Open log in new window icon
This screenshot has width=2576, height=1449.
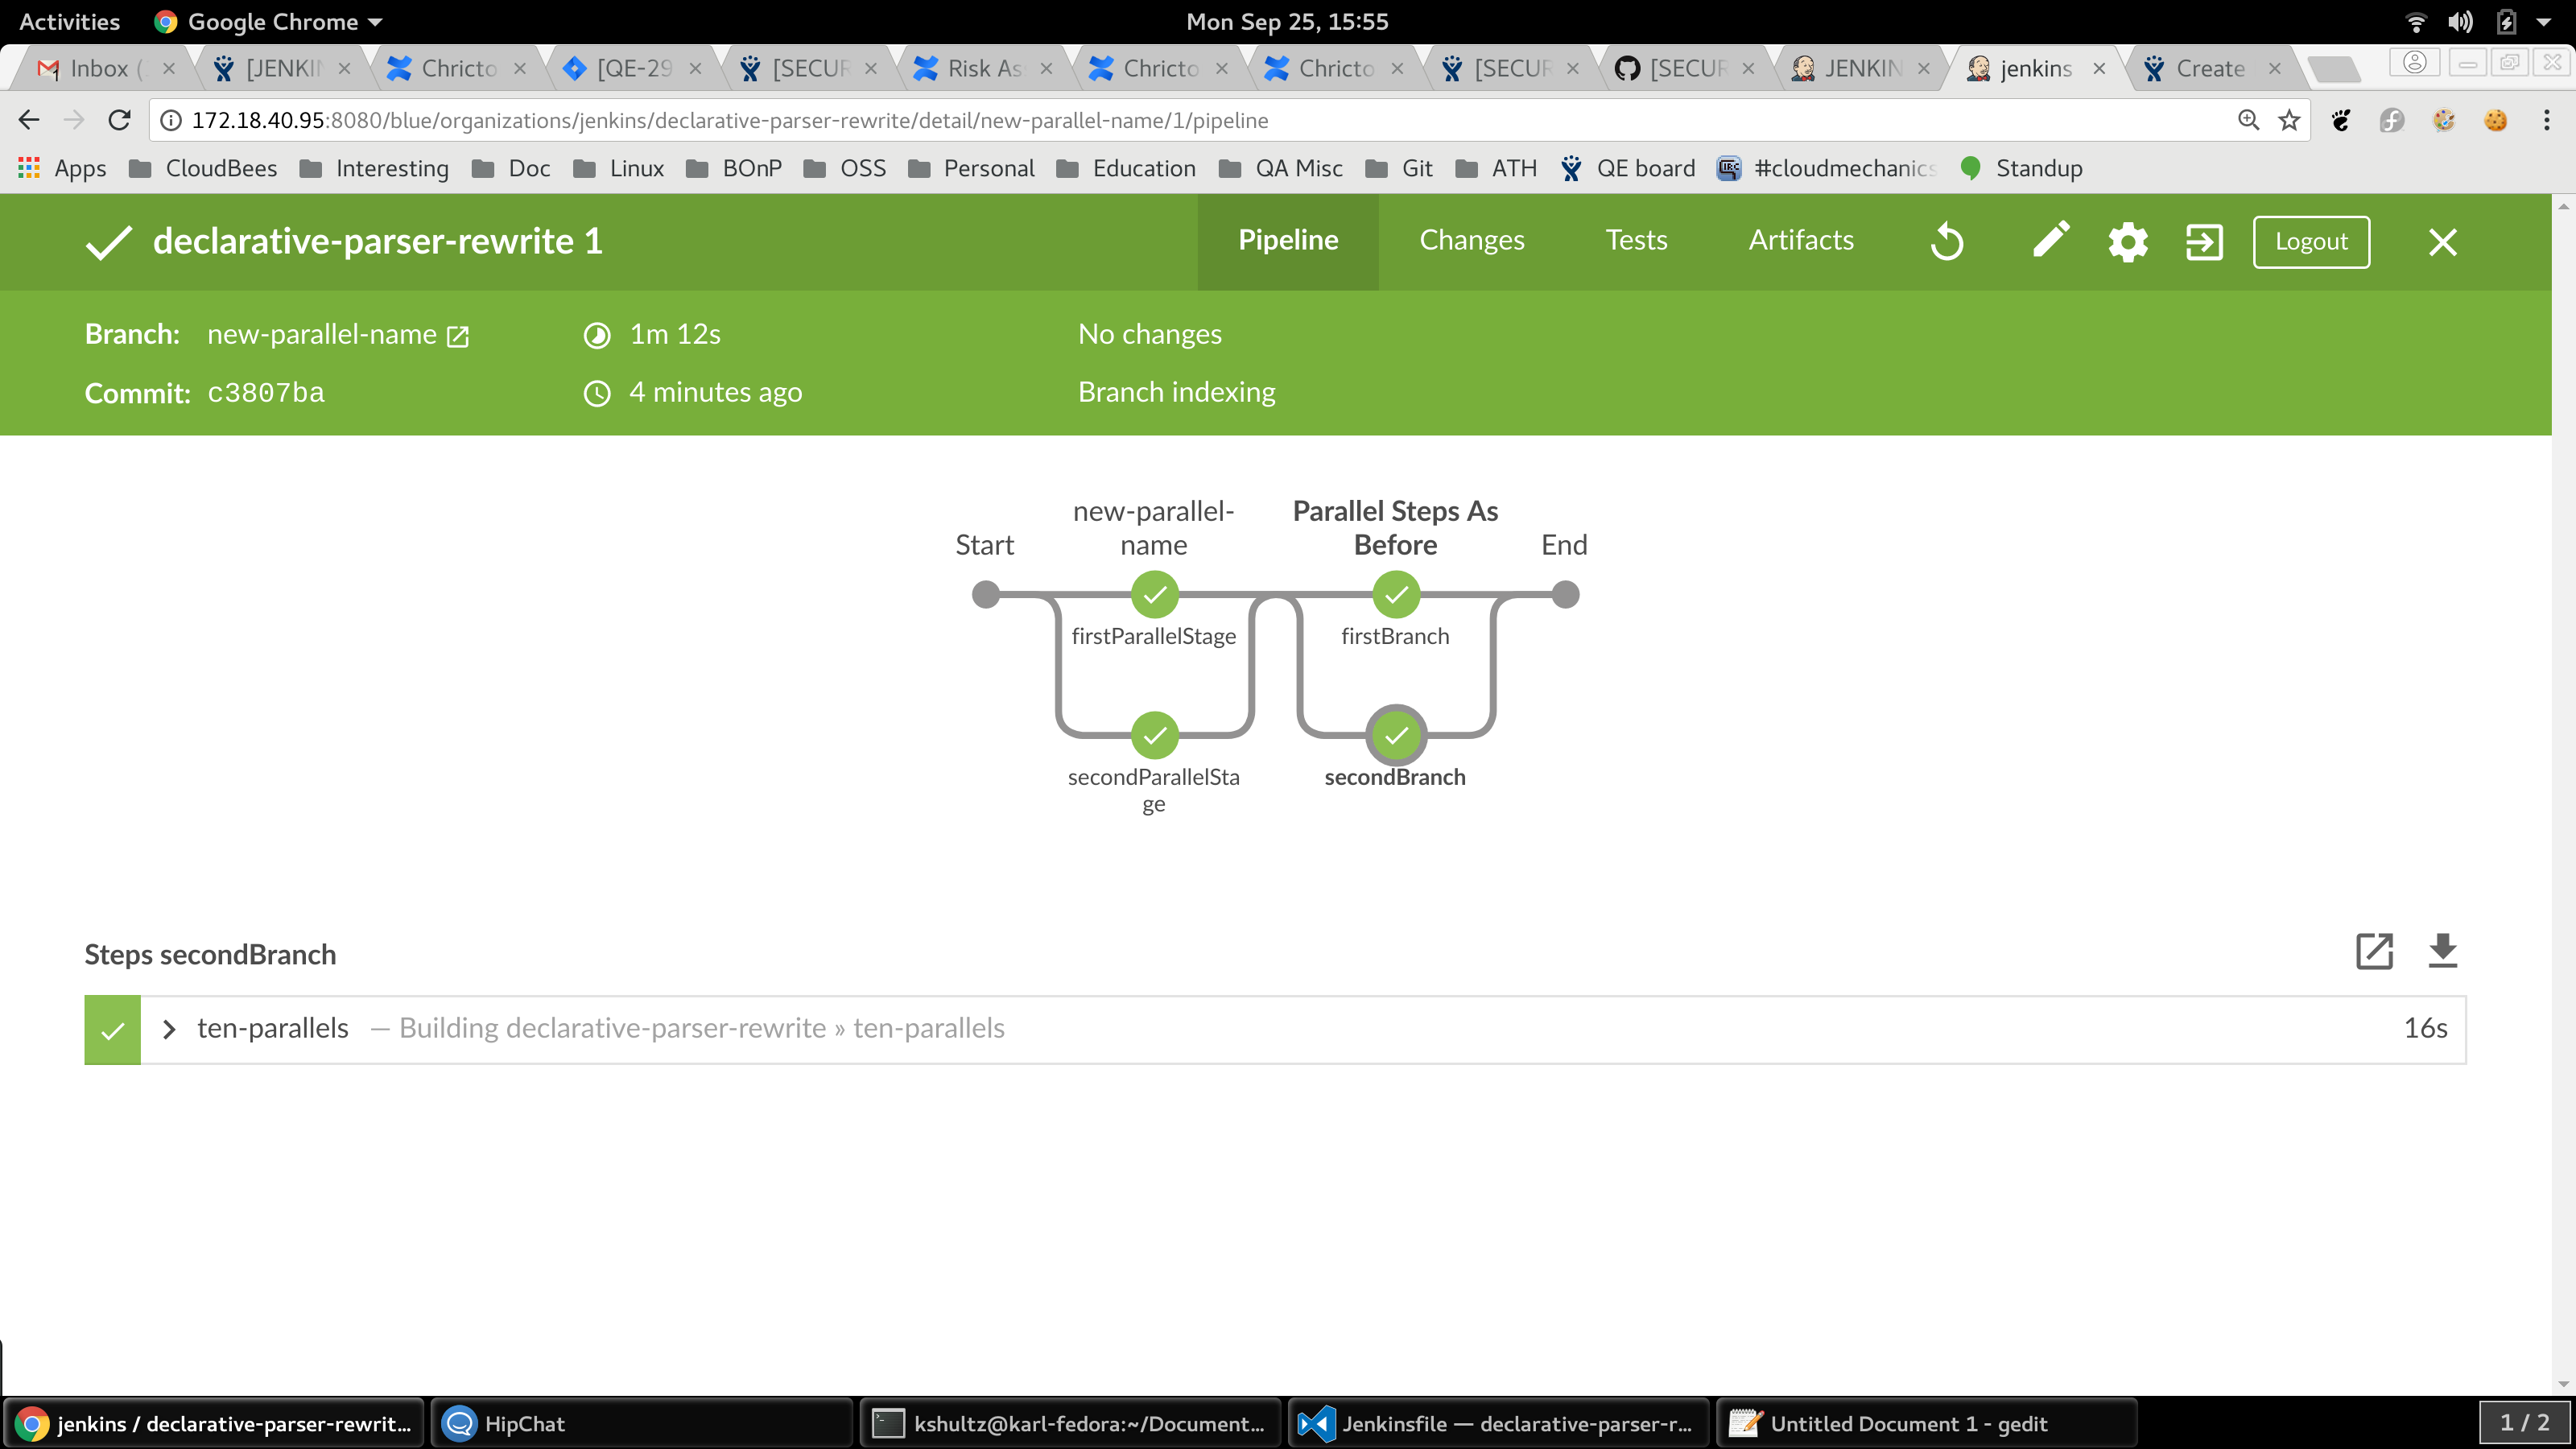click(x=2374, y=951)
